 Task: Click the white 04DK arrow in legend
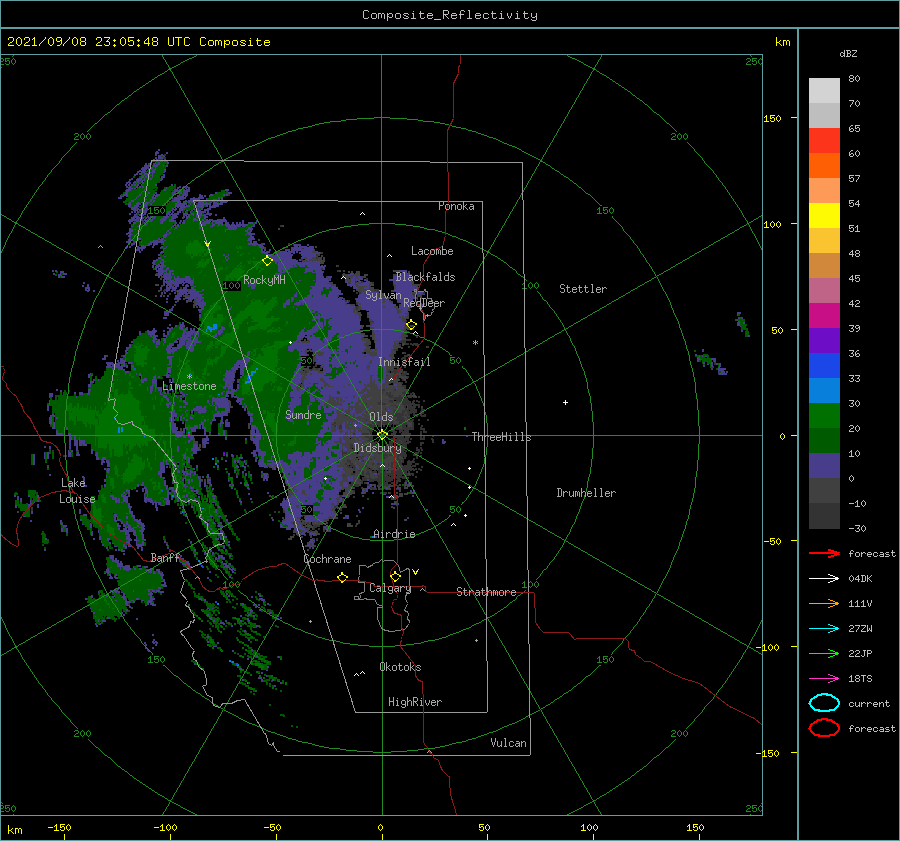point(824,579)
